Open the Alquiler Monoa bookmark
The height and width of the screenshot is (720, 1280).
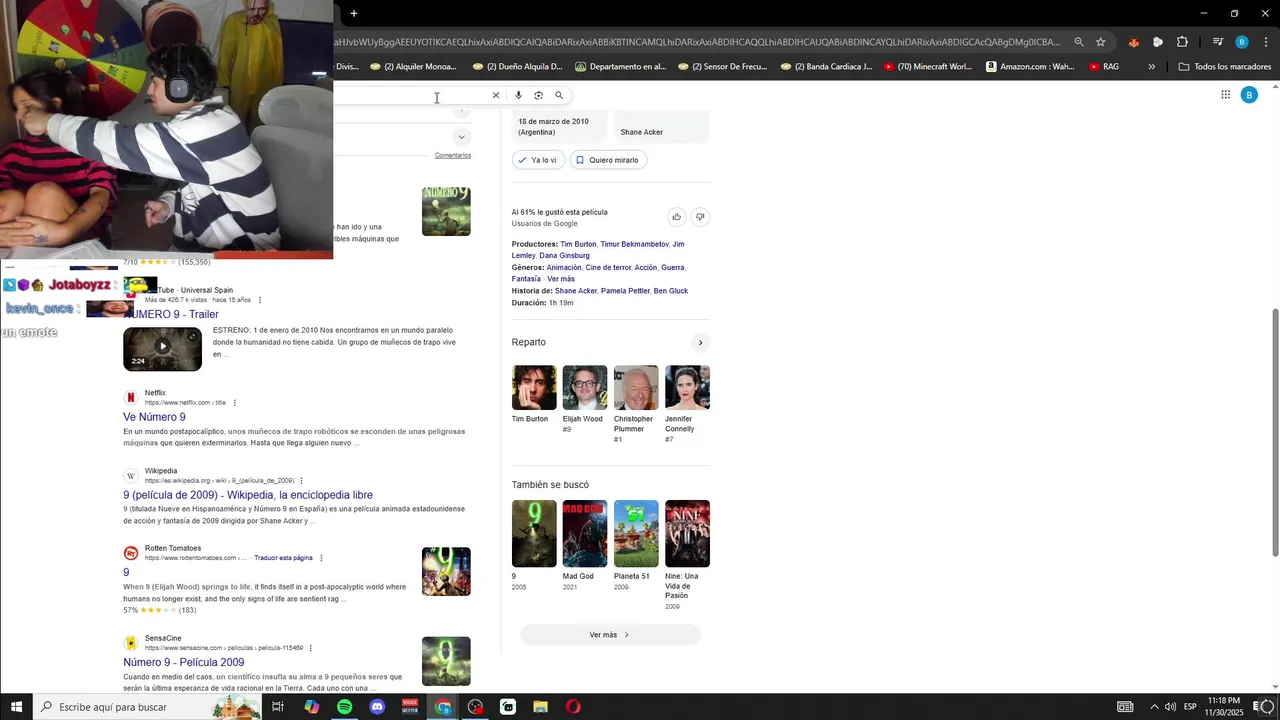413,67
